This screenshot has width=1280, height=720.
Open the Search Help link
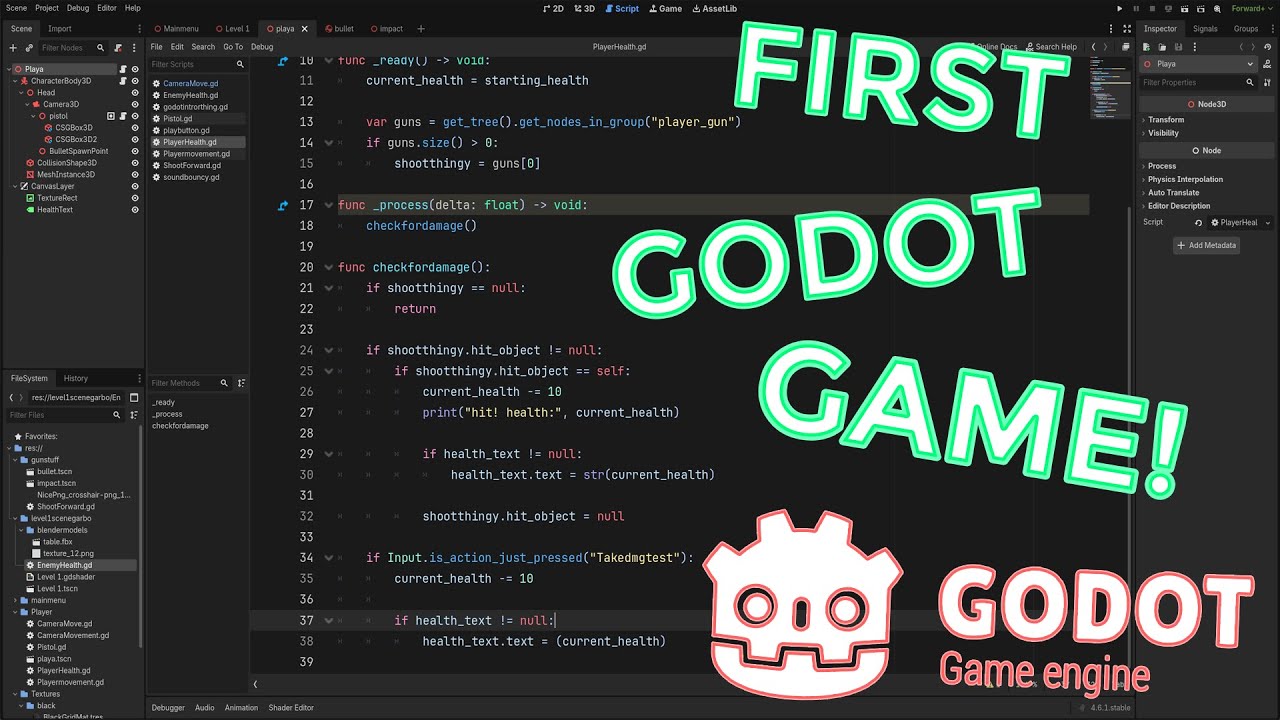click(x=1051, y=47)
